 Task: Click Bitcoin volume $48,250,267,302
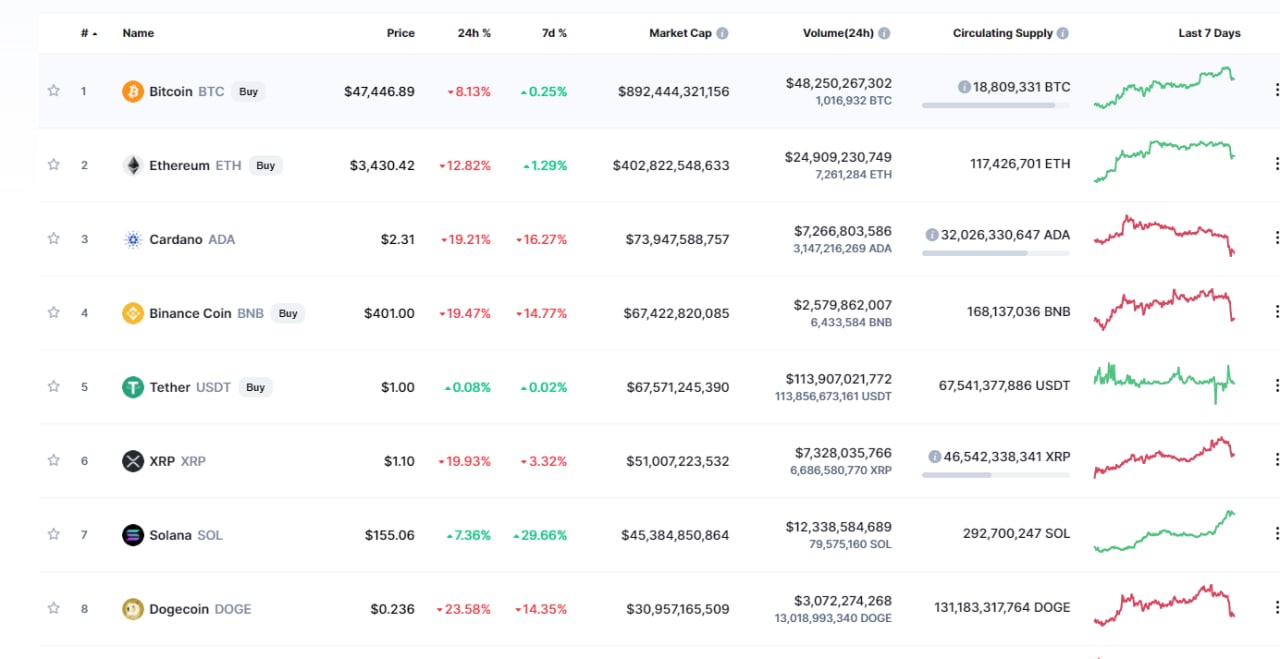click(x=839, y=83)
